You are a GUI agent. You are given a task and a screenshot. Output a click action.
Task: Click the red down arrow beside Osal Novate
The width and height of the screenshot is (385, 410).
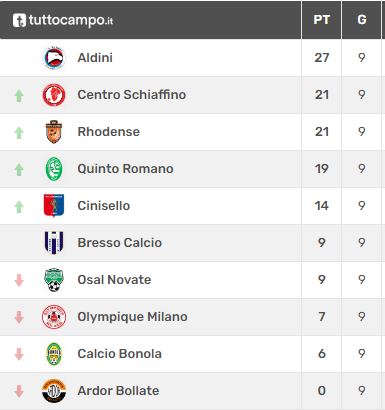[x=19, y=280]
